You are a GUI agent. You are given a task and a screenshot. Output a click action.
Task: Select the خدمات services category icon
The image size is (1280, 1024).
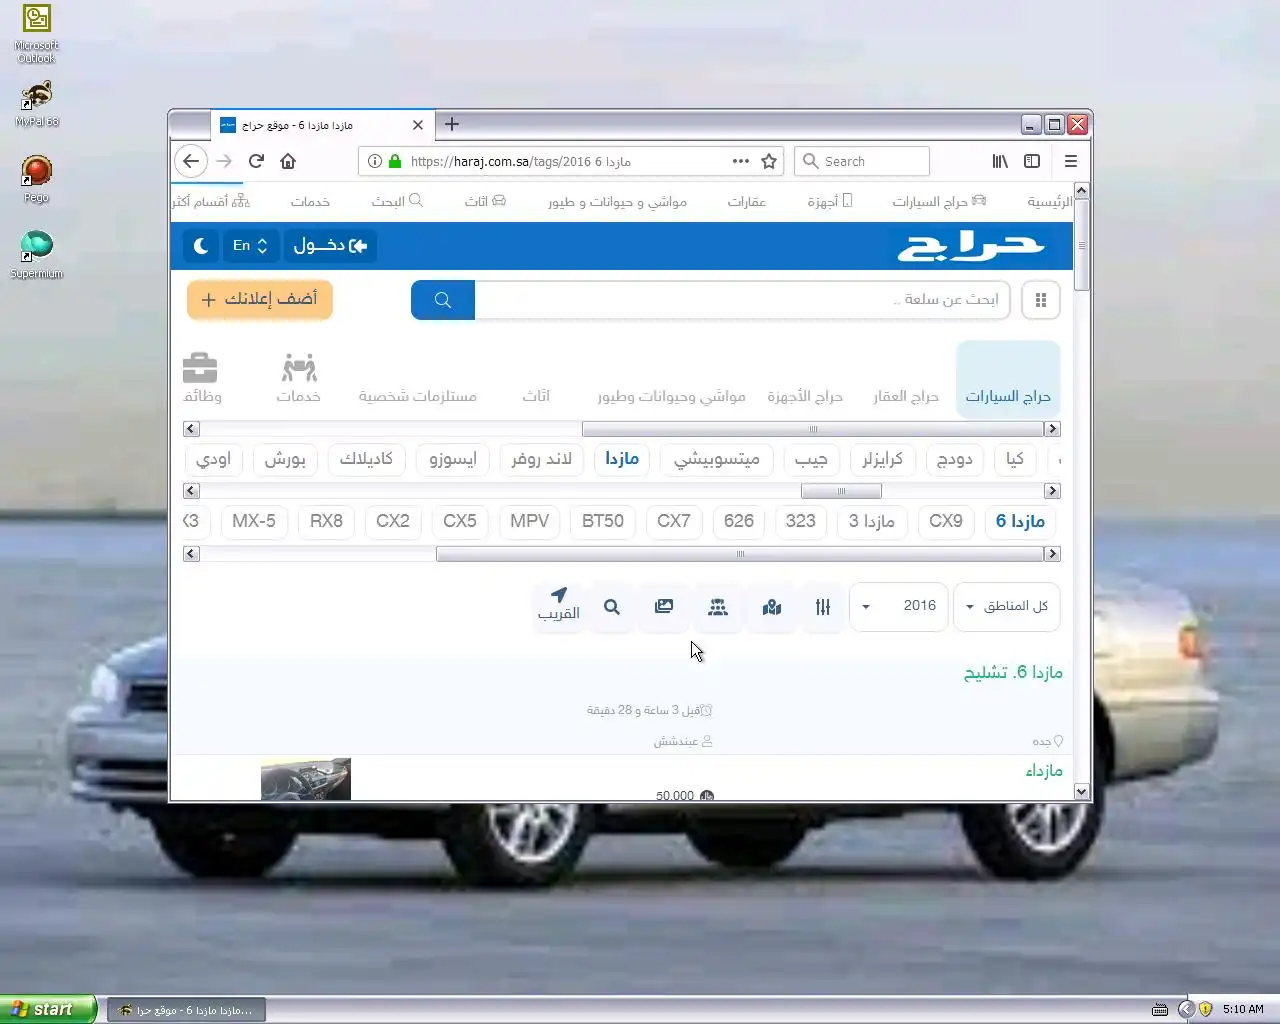[299, 378]
